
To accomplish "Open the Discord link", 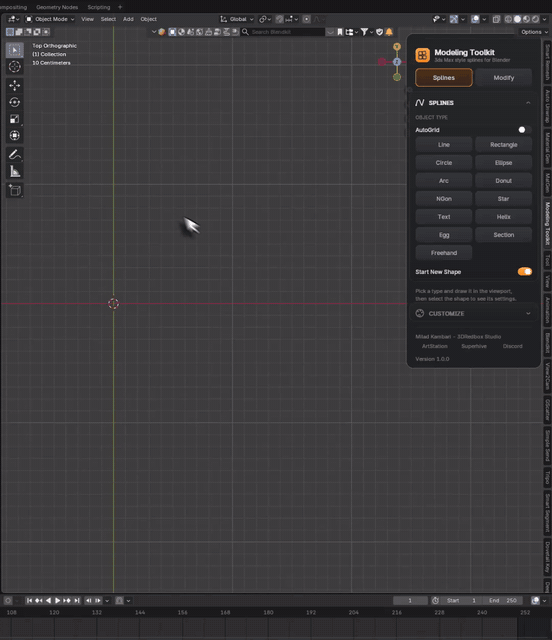I will coord(512,346).
